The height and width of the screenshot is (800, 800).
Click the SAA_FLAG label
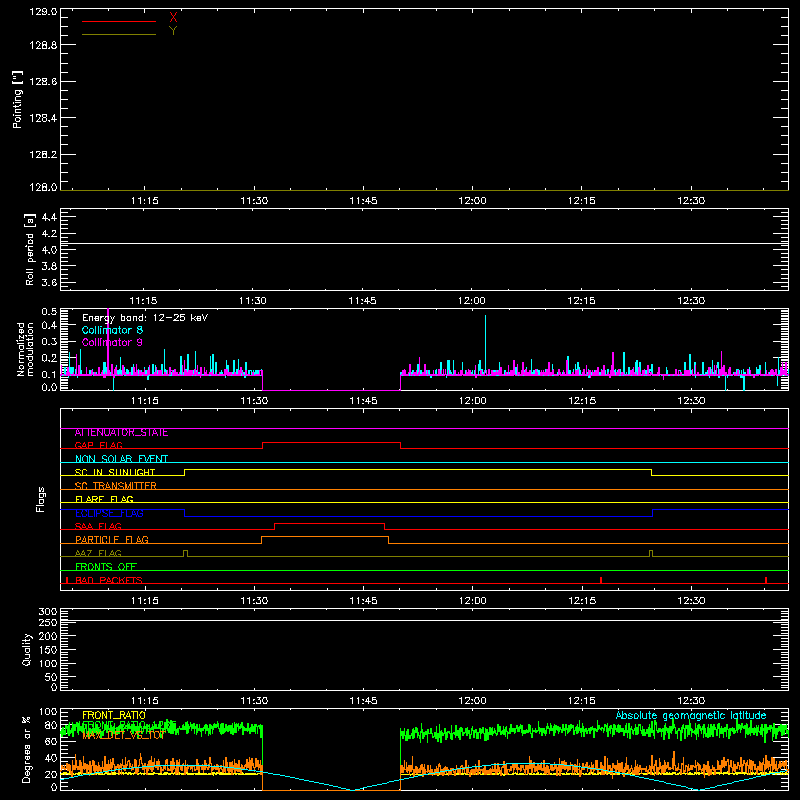98,526
